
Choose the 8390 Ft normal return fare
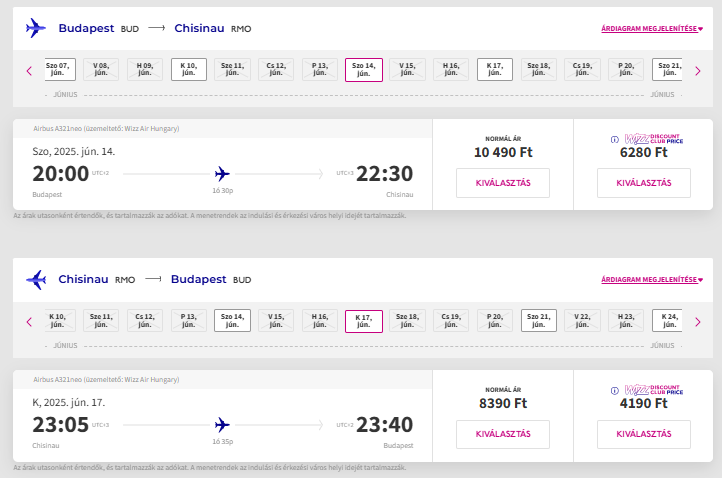coord(503,434)
